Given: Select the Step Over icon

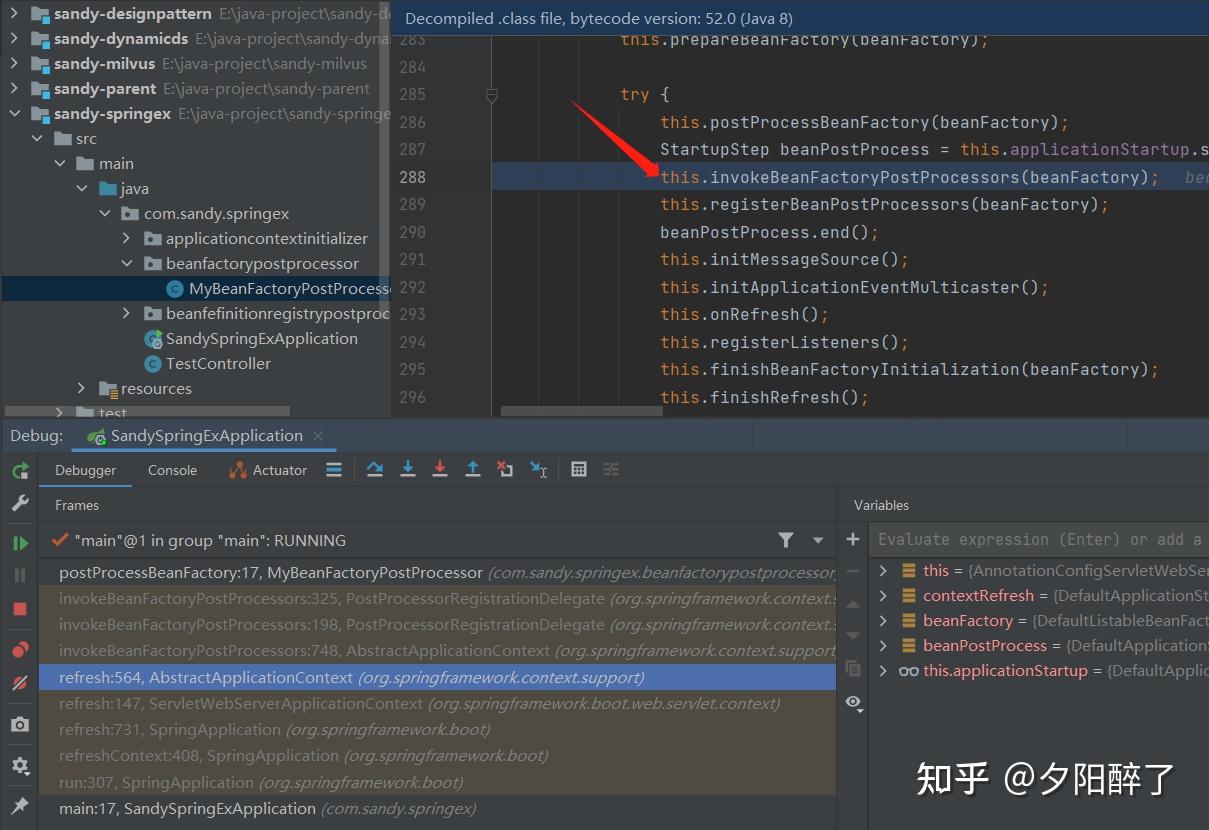Looking at the screenshot, I should [375, 469].
